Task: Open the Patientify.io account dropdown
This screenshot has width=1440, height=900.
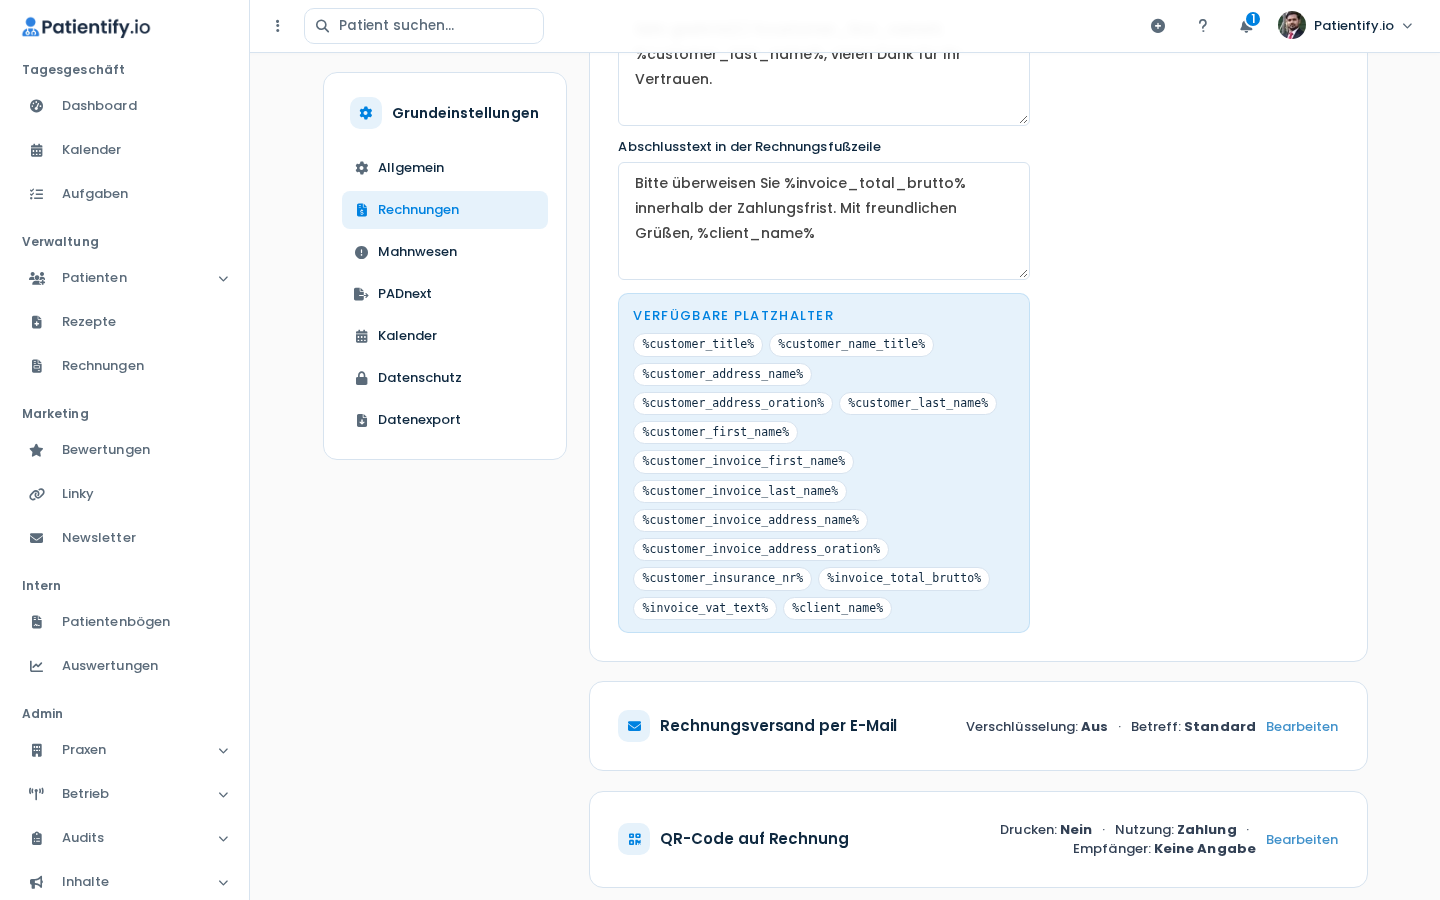Action: 1346,26
